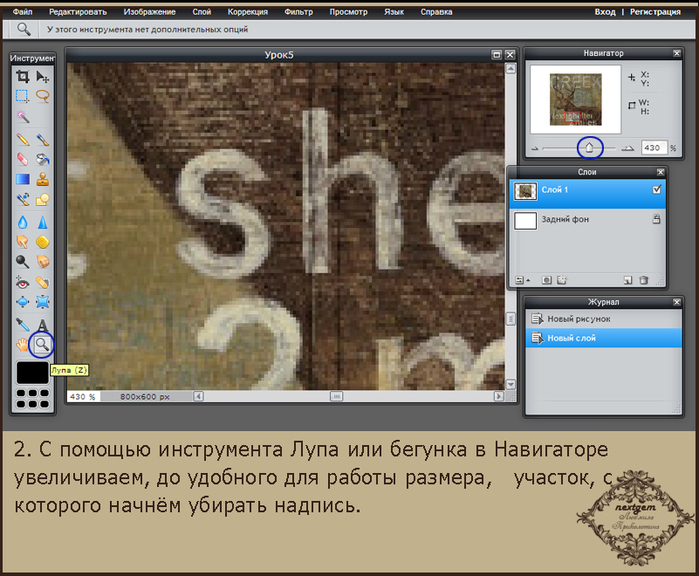The image size is (699, 576).
Task: Select the Sharpen cone tool
Action: (43, 222)
